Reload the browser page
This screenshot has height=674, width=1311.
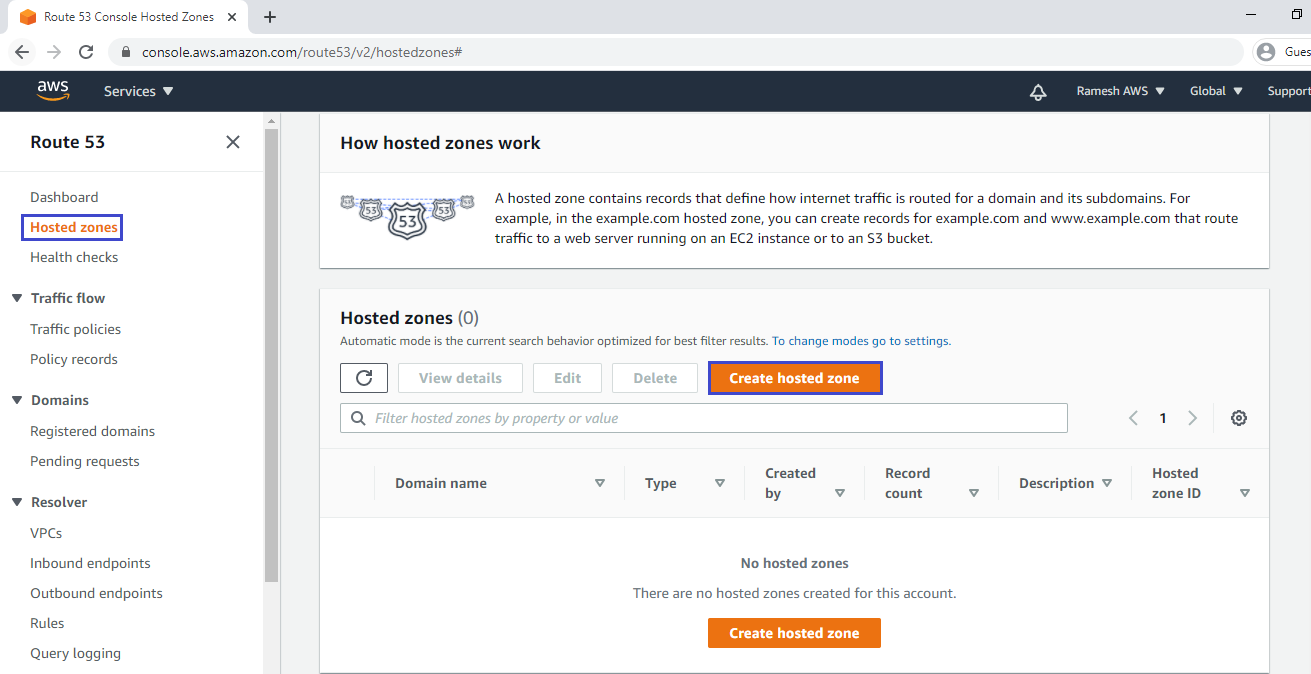[x=86, y=52]
